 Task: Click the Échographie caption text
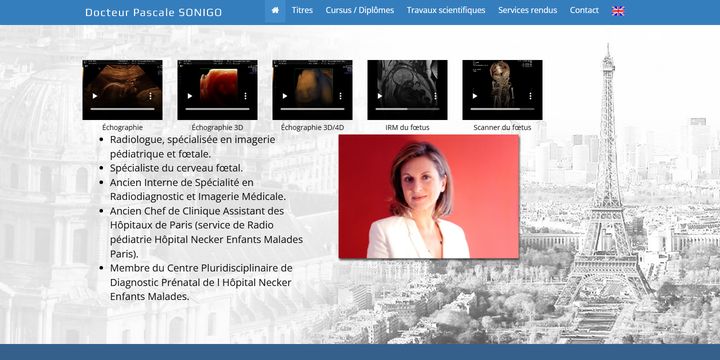tap(123, 127)
